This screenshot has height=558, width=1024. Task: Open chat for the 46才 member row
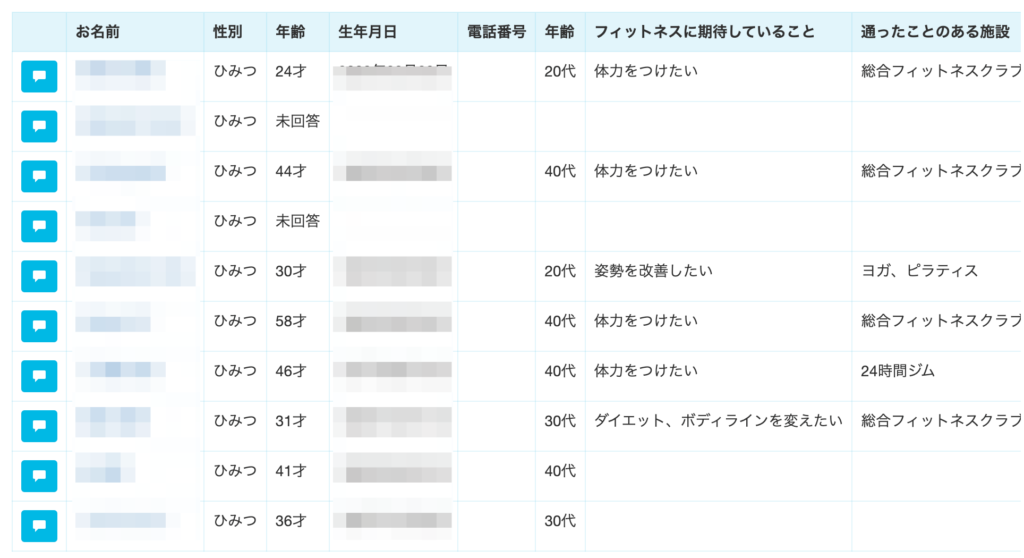tap(39, 376)
